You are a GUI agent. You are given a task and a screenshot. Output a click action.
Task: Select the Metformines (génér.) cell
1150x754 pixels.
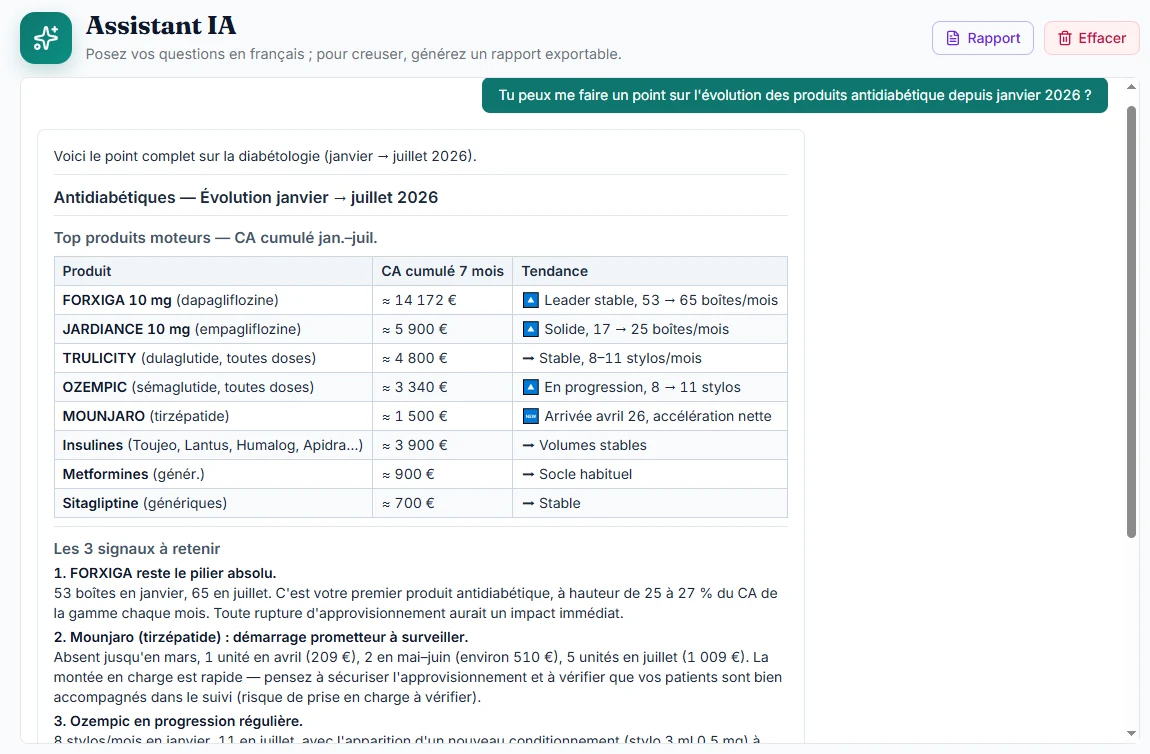(213, 474)
